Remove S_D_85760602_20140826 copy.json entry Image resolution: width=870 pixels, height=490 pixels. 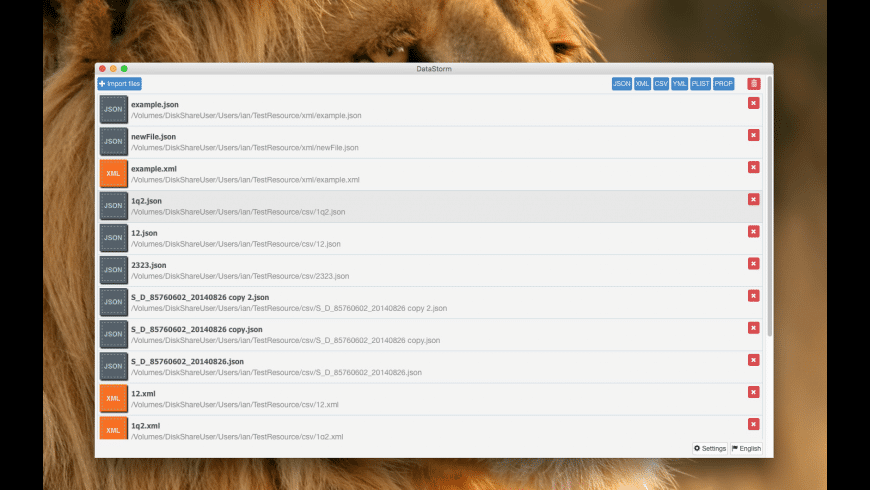pos(753,329)
